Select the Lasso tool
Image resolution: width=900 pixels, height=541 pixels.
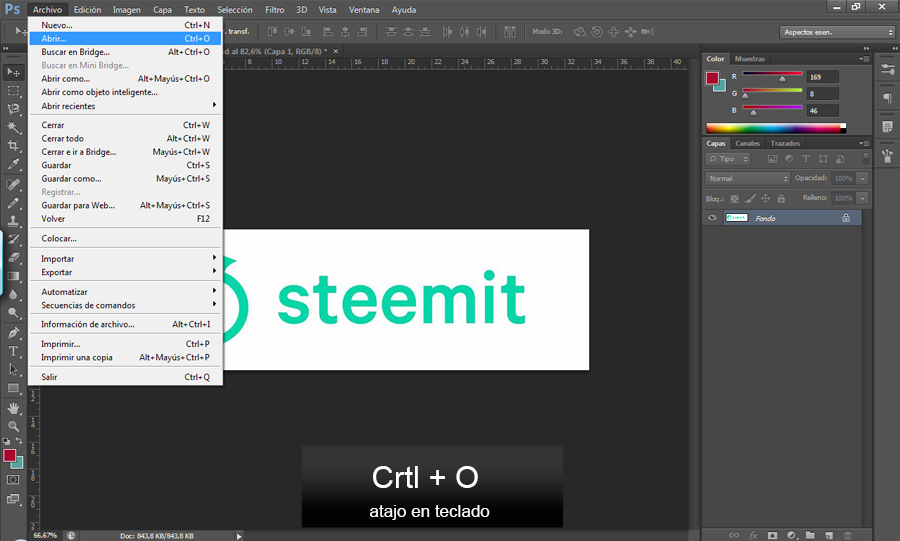pyautogui.click(x=13, y=109)
